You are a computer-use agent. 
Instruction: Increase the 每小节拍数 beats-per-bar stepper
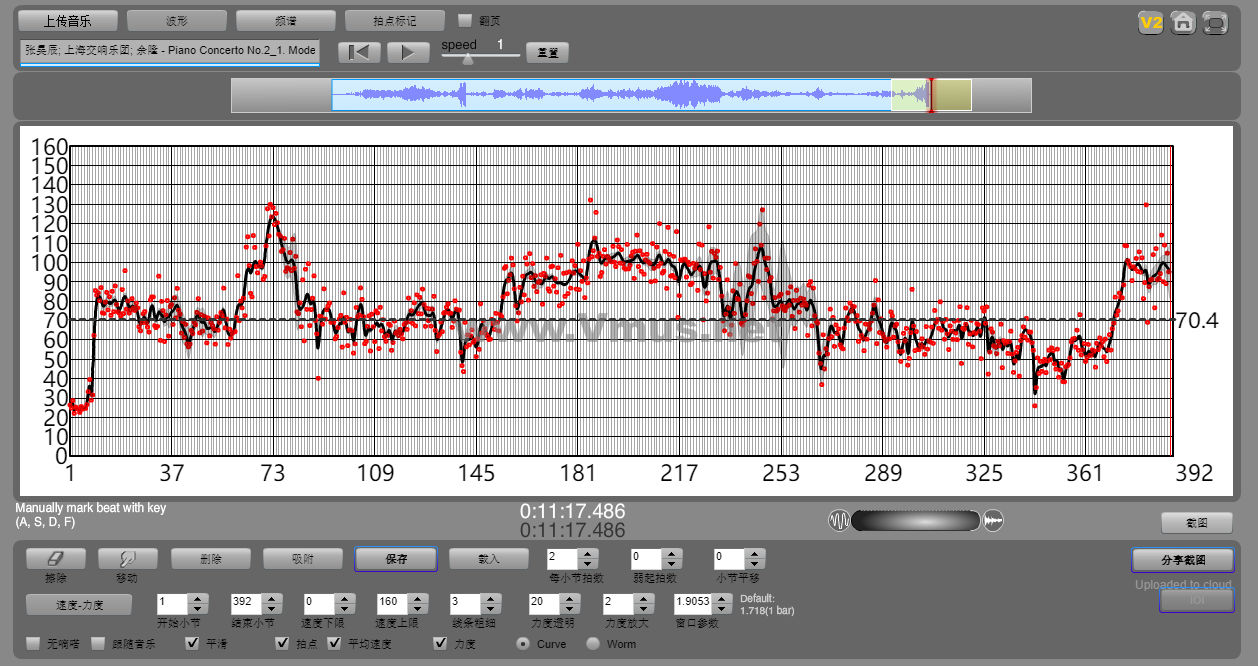pos(588,553)
